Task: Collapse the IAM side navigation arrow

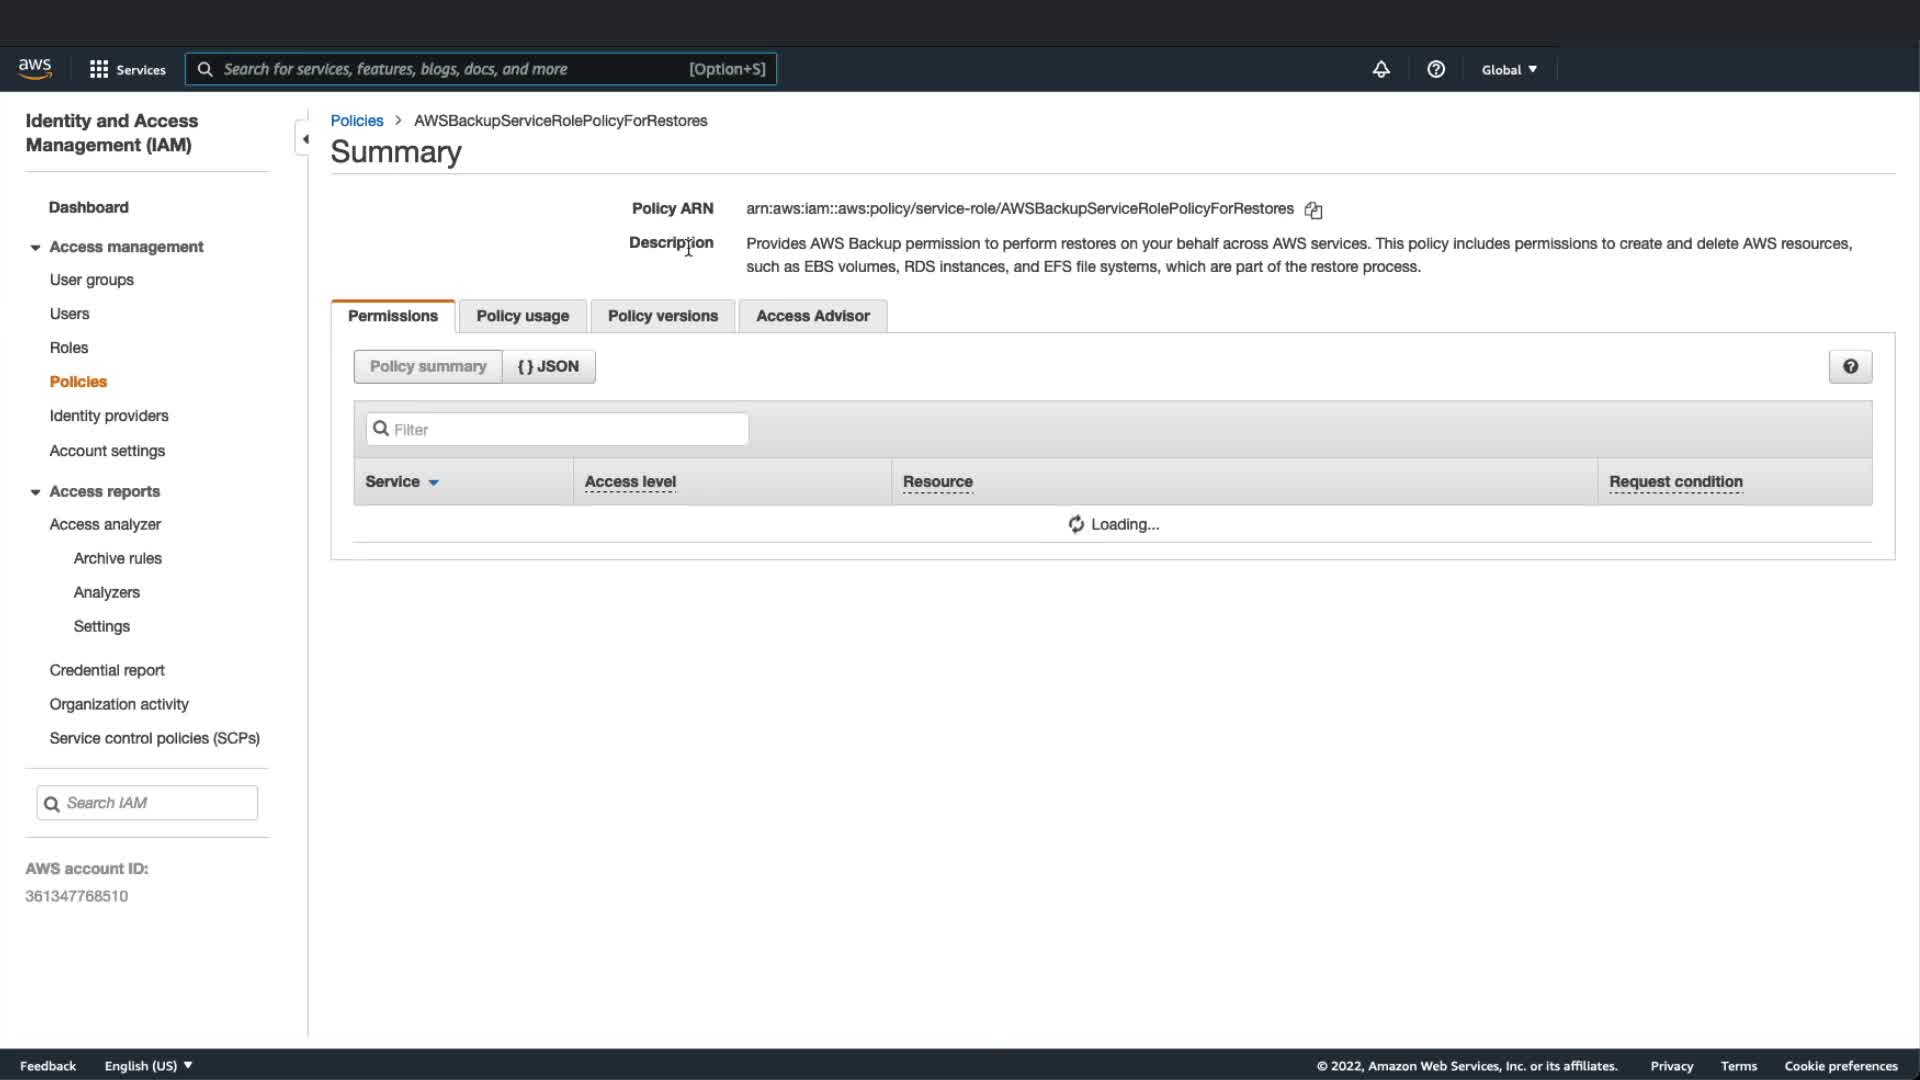Action: tap(305, 139)
